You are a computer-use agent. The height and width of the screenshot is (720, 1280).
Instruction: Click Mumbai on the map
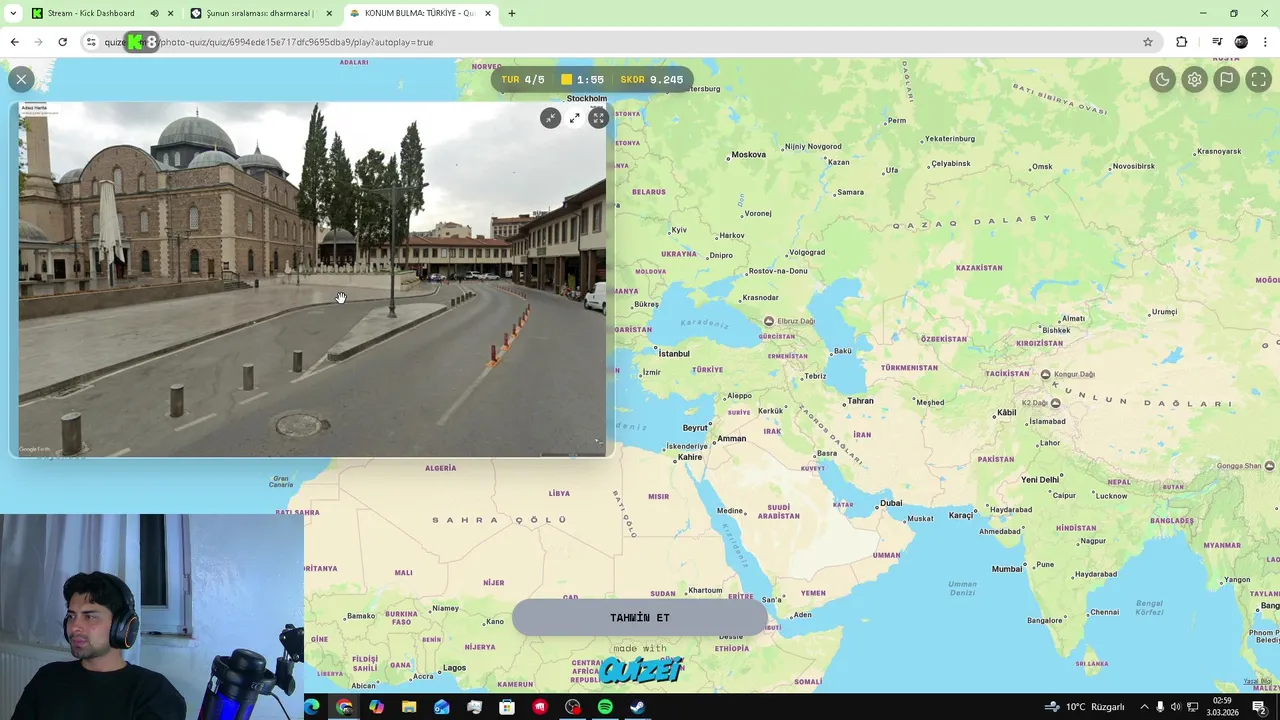click(1006, 569)
